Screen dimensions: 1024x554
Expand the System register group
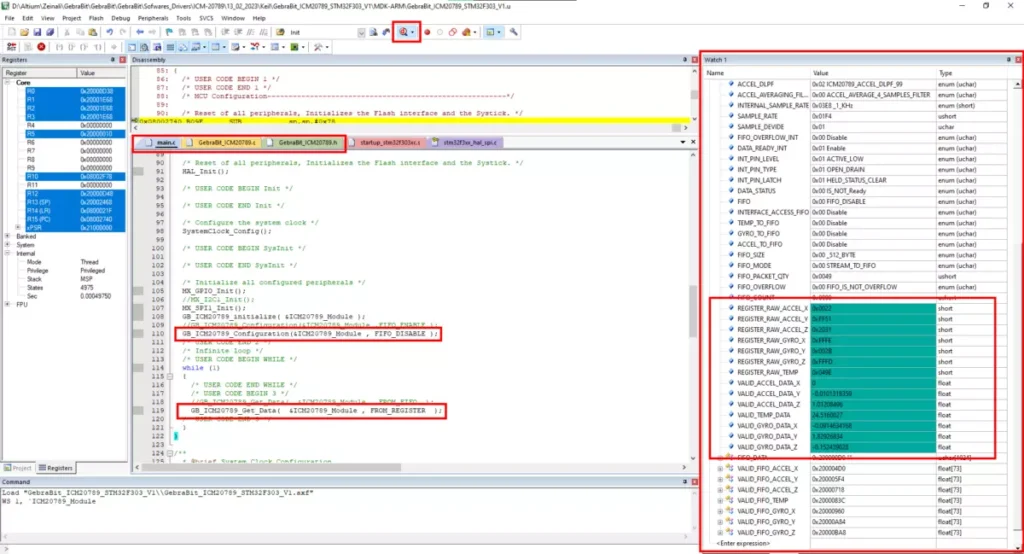[x=8, y=244]
